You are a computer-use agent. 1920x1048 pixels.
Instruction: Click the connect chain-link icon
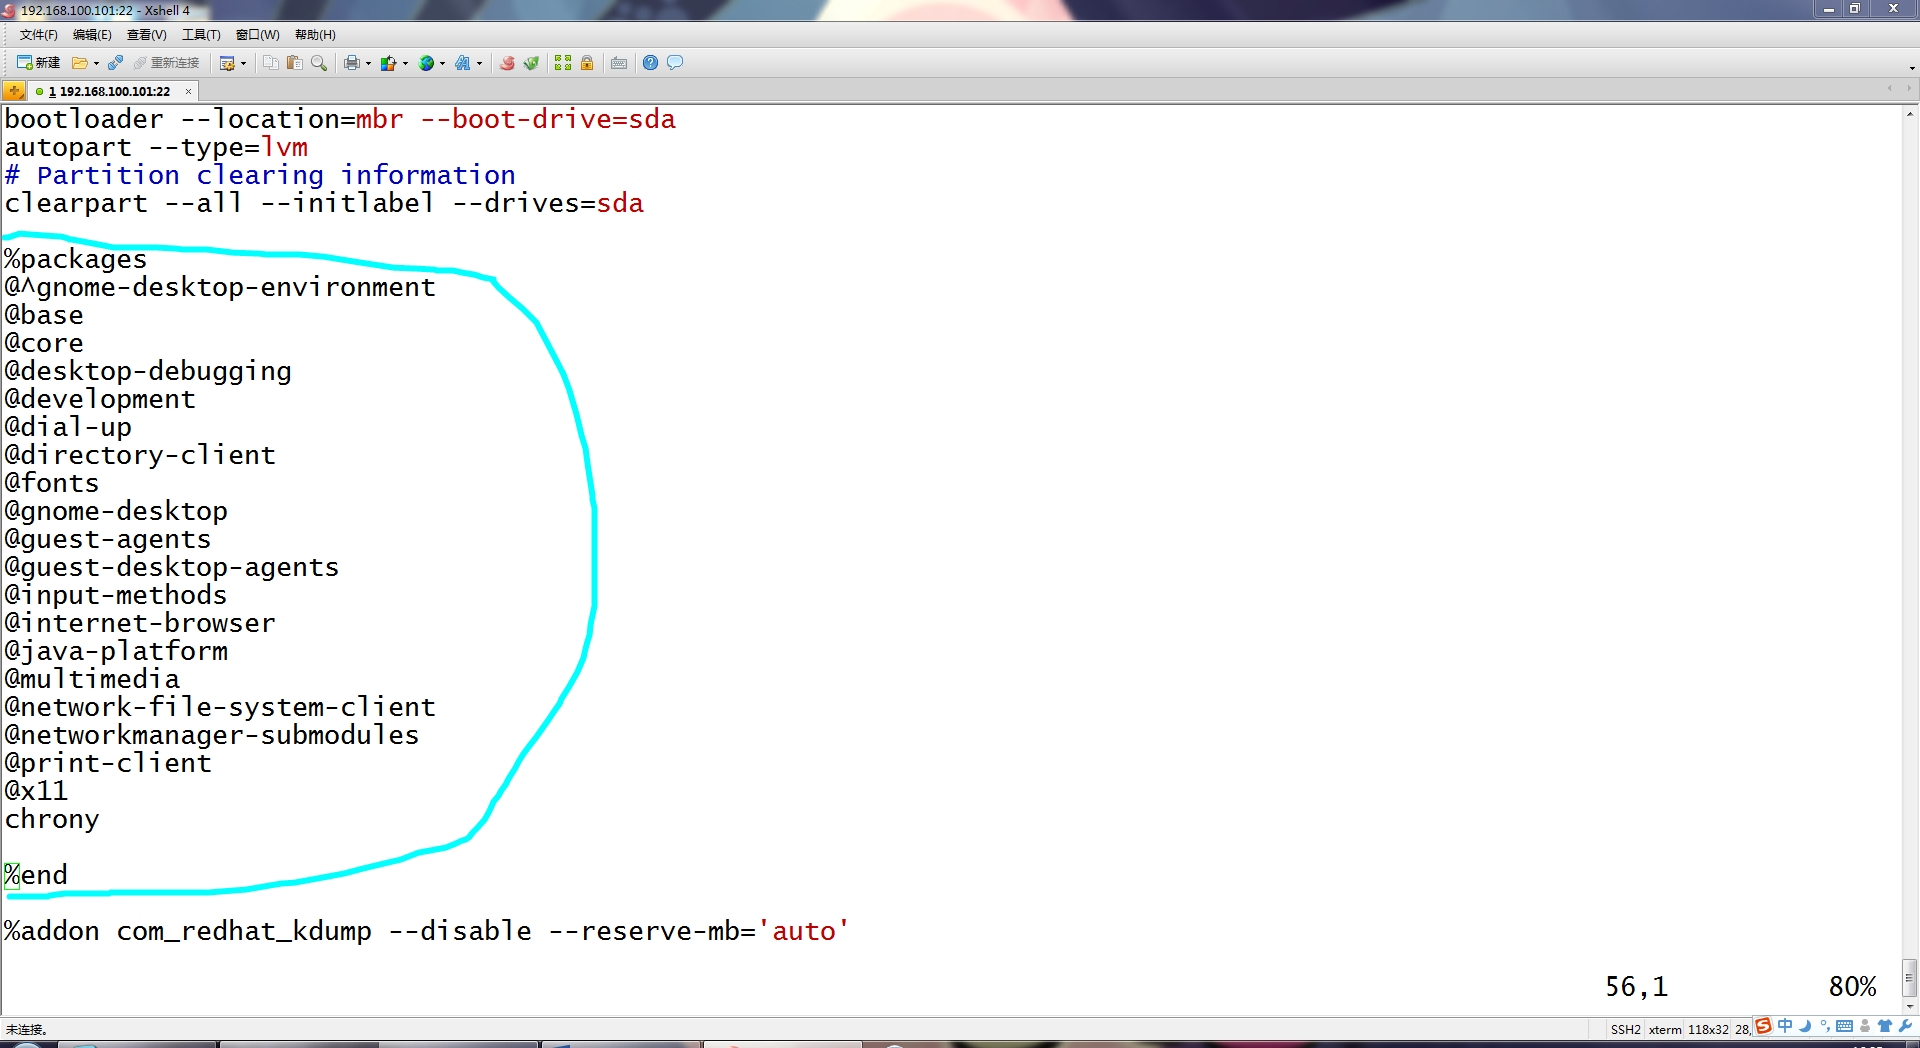115,63
